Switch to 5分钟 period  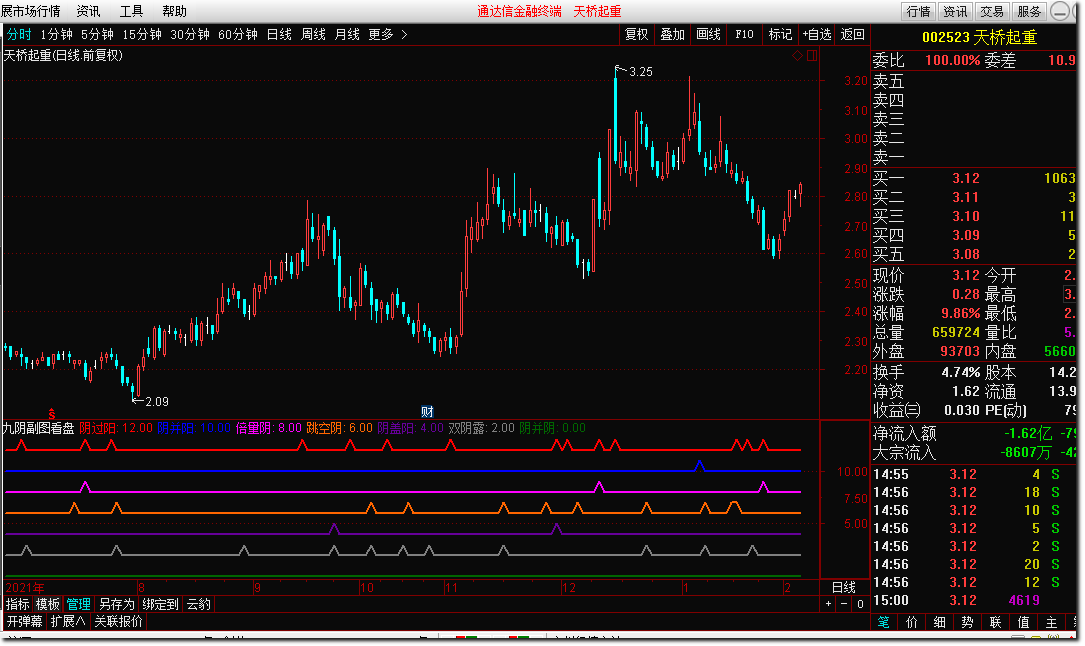97,34
